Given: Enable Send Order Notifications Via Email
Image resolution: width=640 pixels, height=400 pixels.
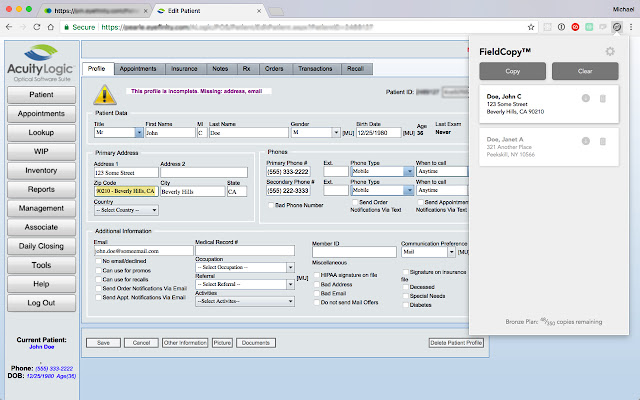Looking at the screenshot, I should pos(98,288).
